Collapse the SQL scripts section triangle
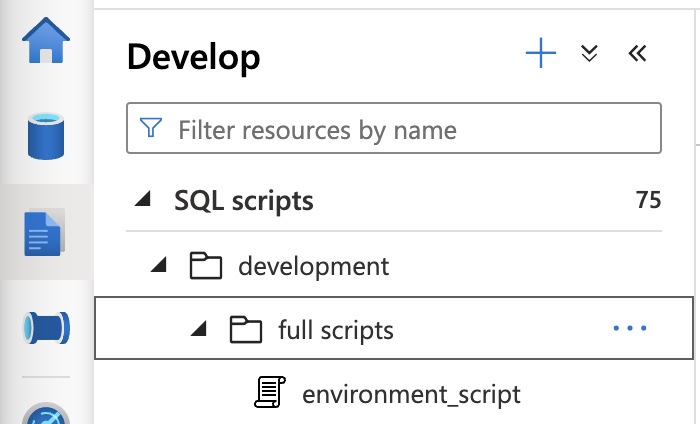The image size is (700, 424). click(143, 201)
